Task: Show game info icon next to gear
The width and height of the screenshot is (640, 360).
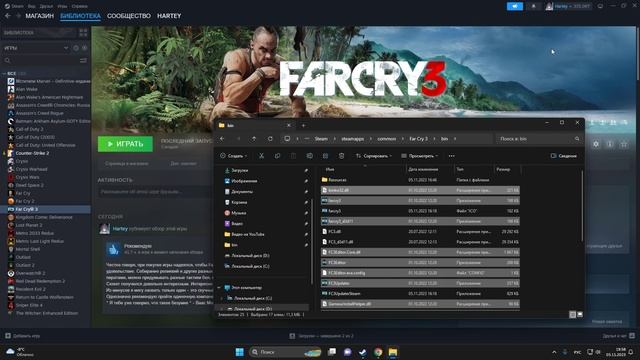Action: (610, 144)
